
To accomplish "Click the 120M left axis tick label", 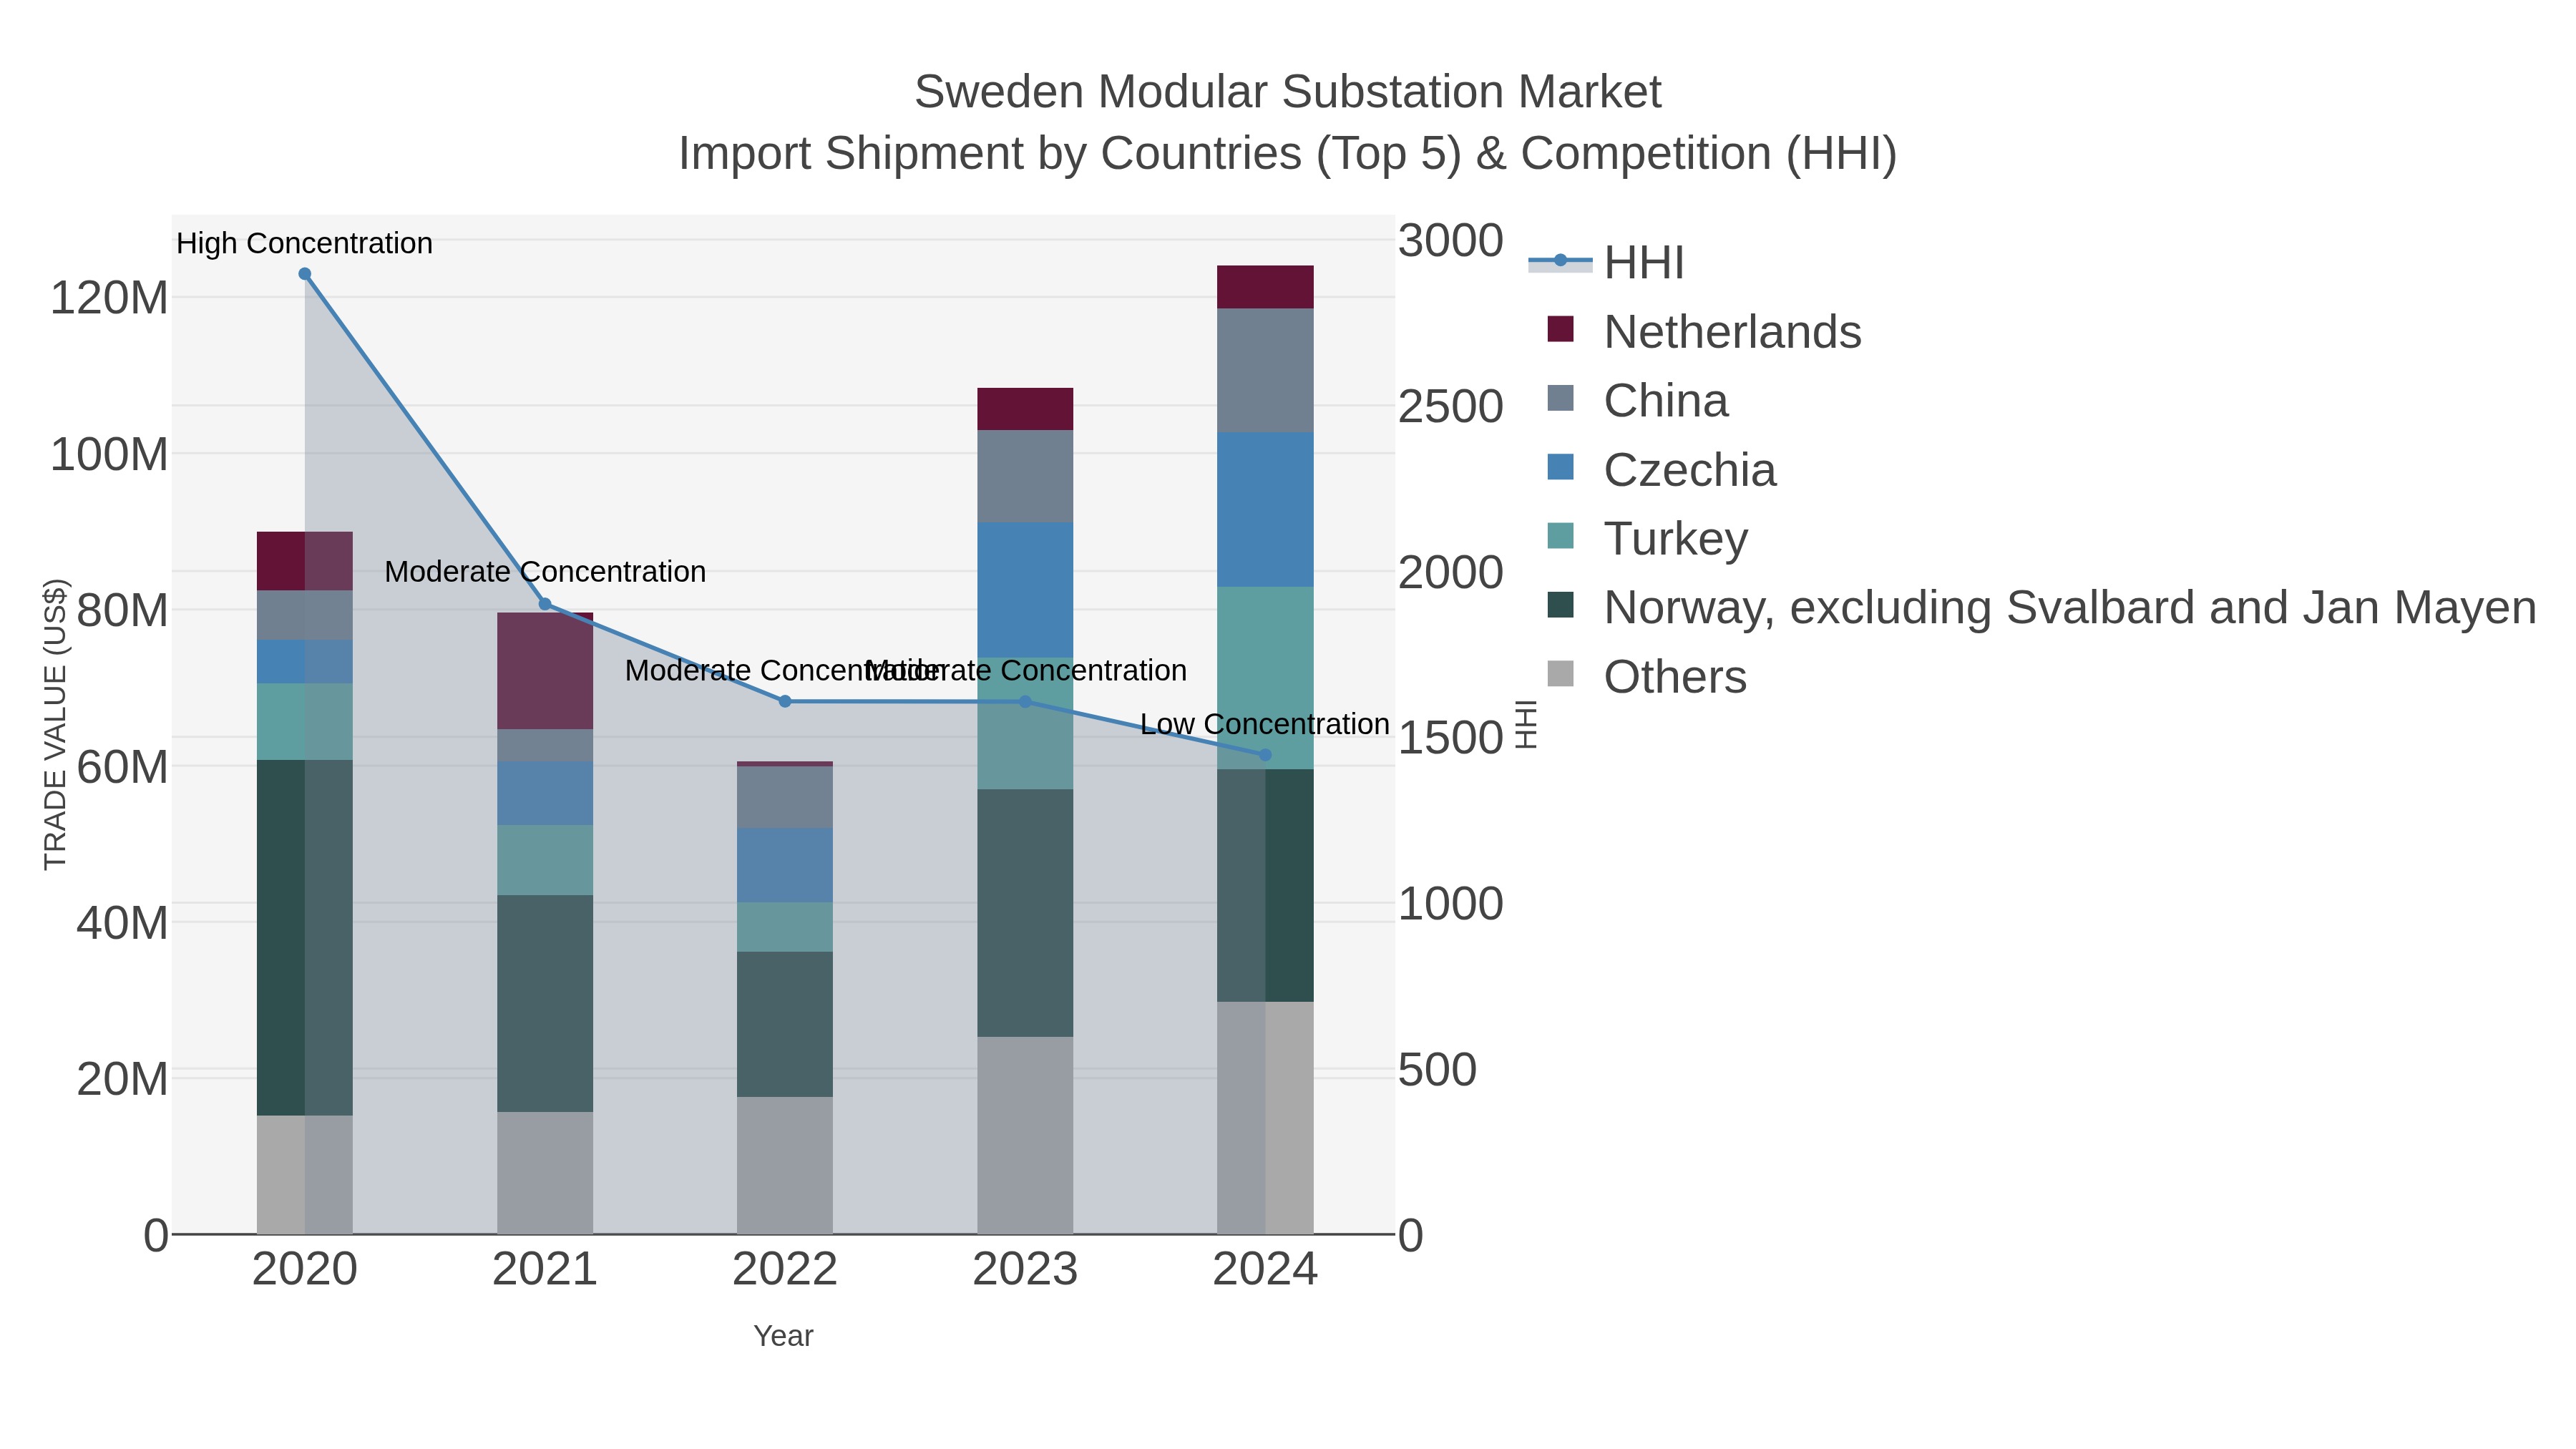I will (109, 298).
